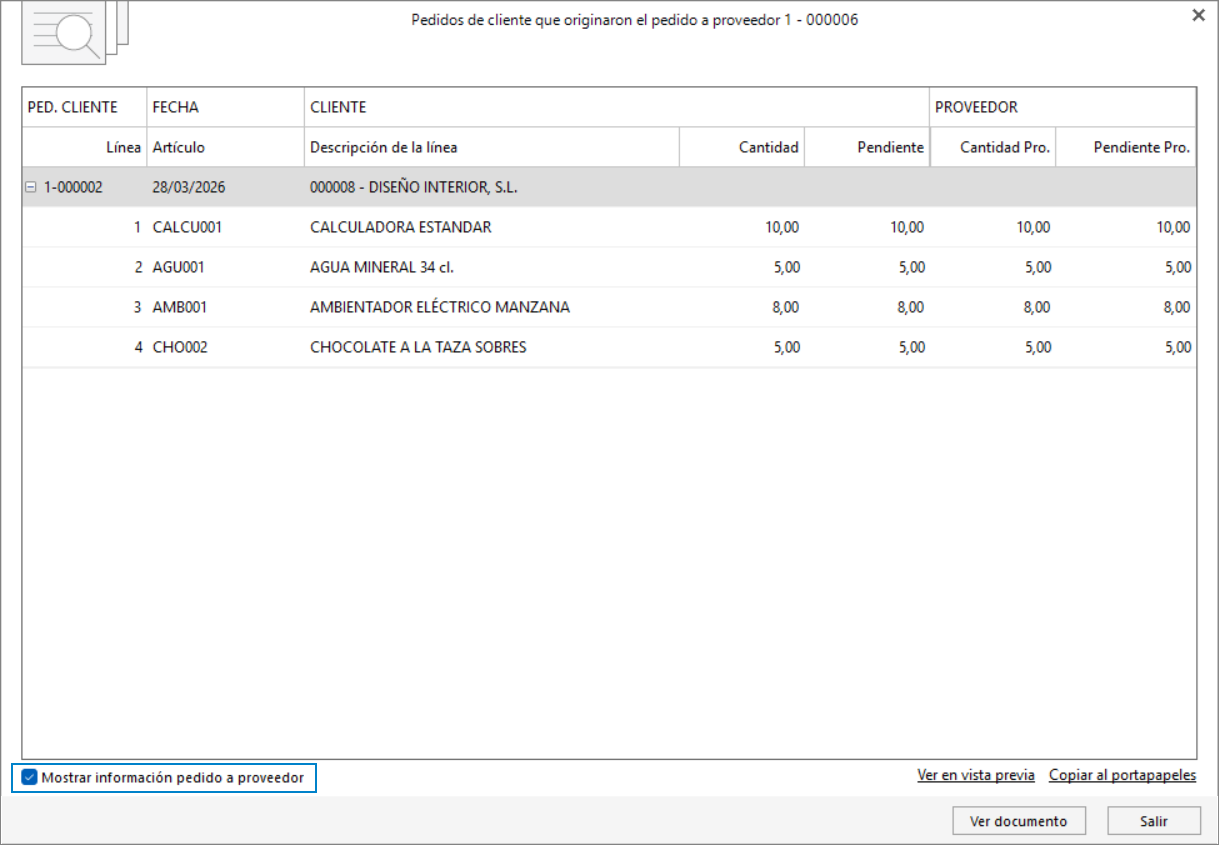Select CHOCOLATE A LA TAZA SOBRES description
Viewport: 1219px width, 845px height.
click(418, 347)
